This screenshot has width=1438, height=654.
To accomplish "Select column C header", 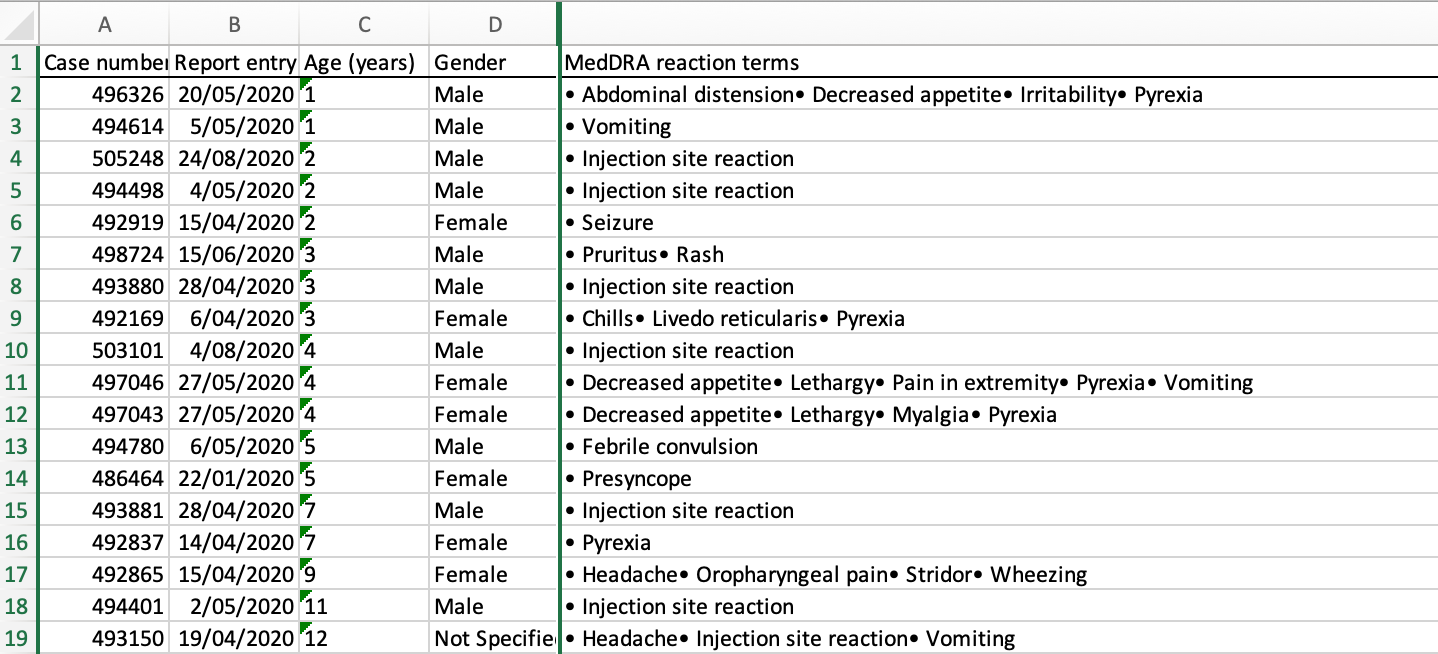I will (364, 24).
